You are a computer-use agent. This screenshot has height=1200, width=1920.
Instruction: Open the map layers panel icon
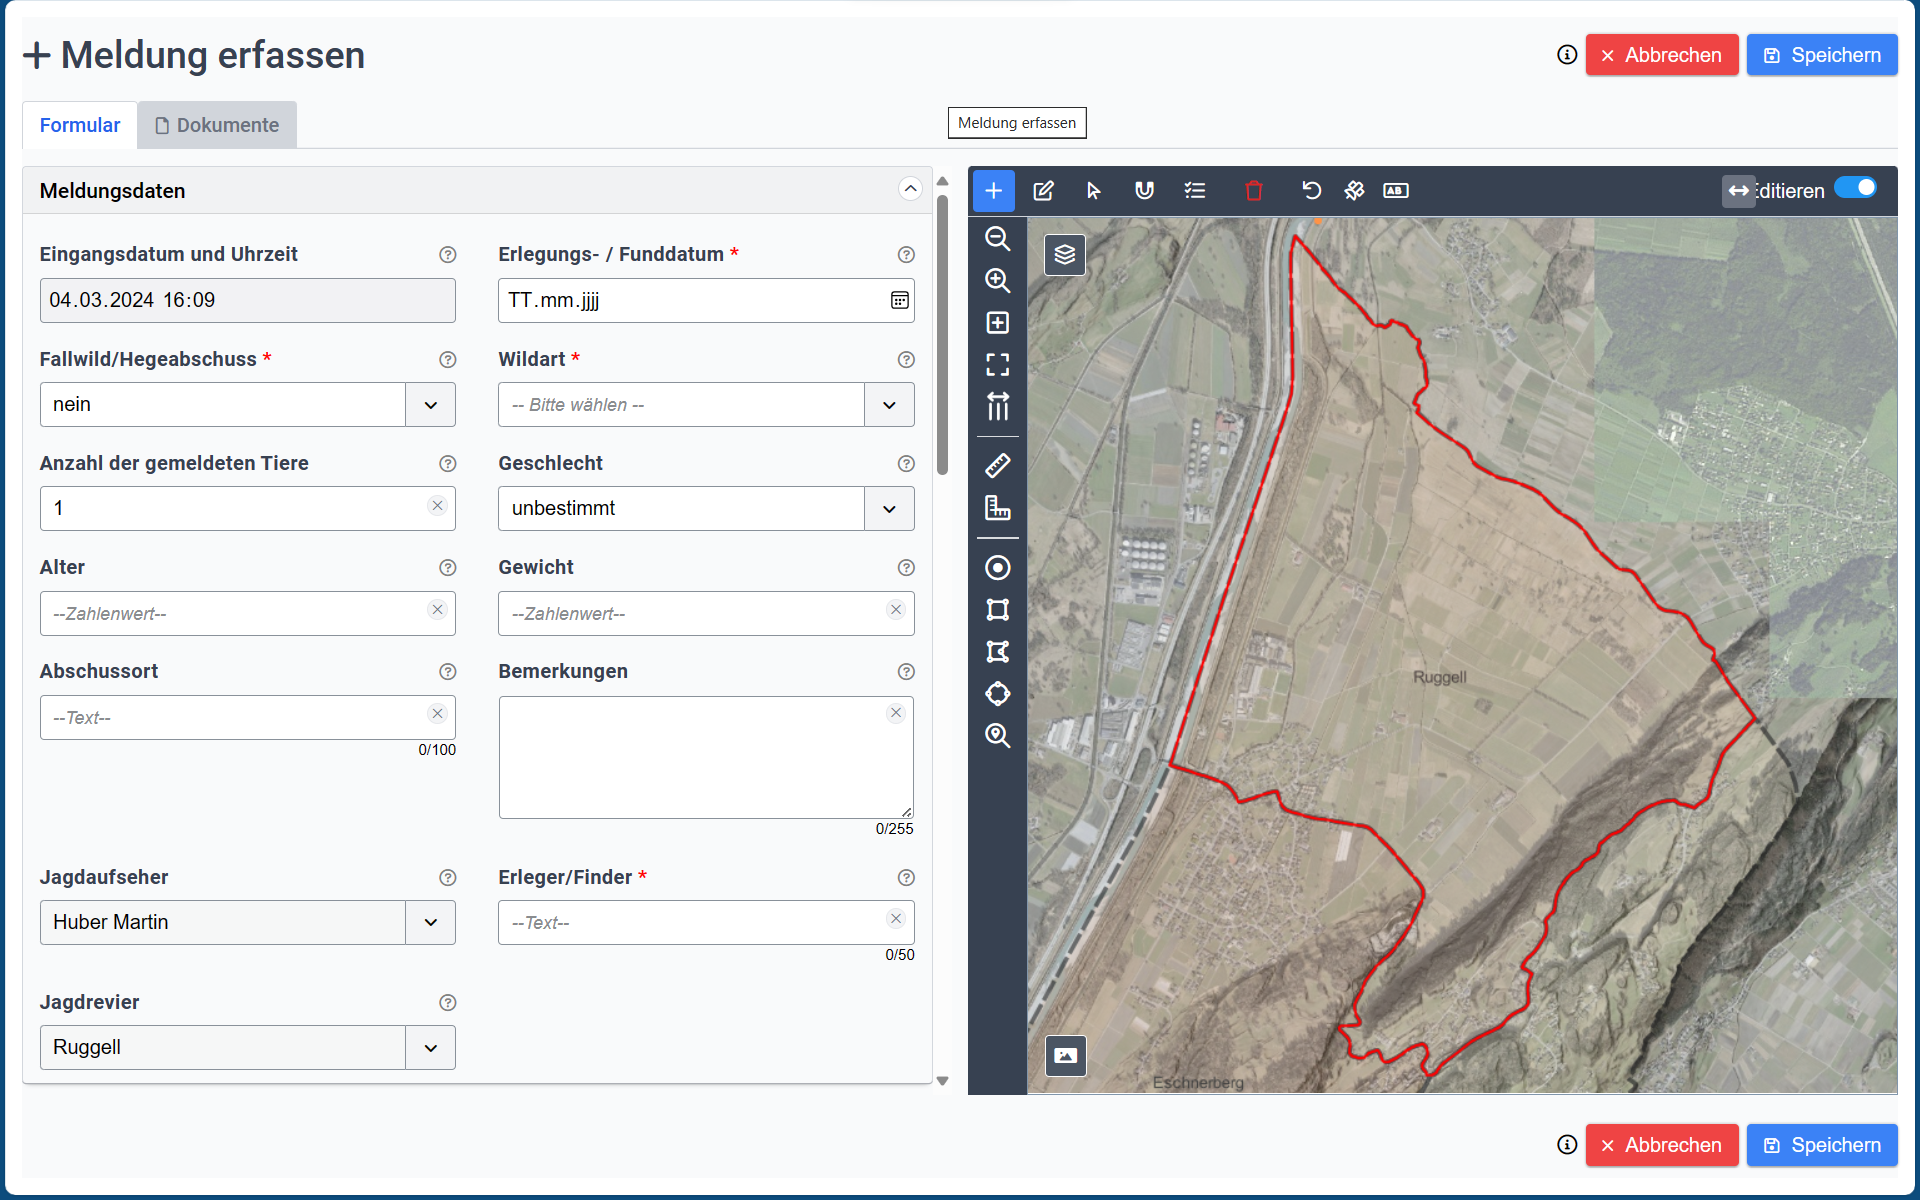pos(1065,255)
